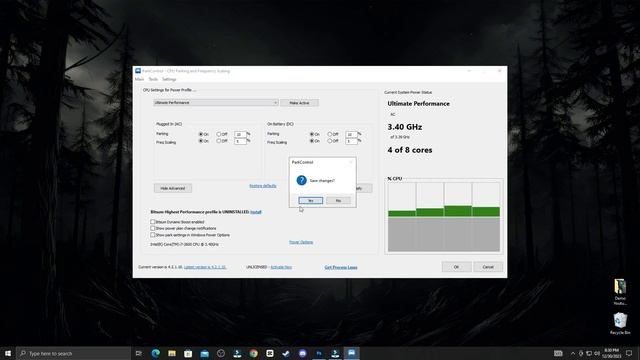Click the taskbar clock and date
Image resolution: width=640 pixels, height=360 pixels.
pyautogui.click(x=612, y=353)
